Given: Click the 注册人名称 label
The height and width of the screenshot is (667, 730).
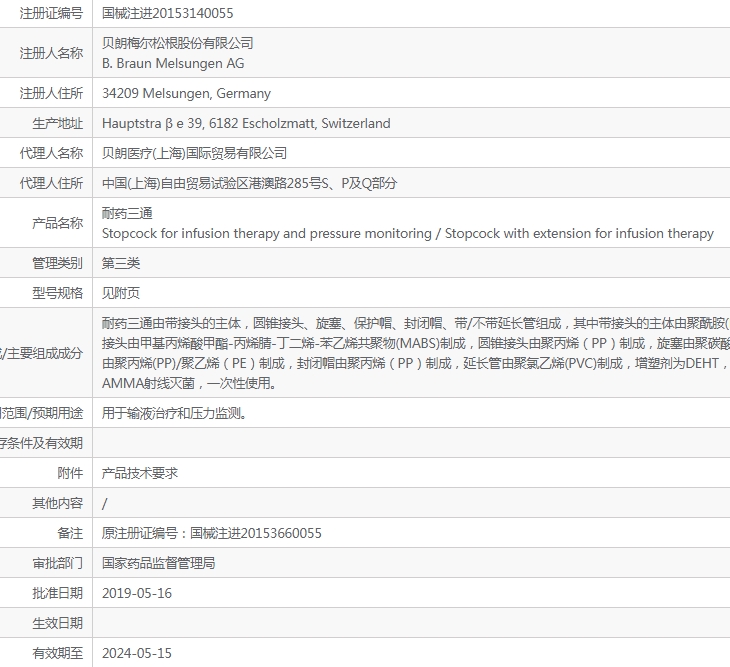Looking at the screenshot, I should [x=51, y=53].
